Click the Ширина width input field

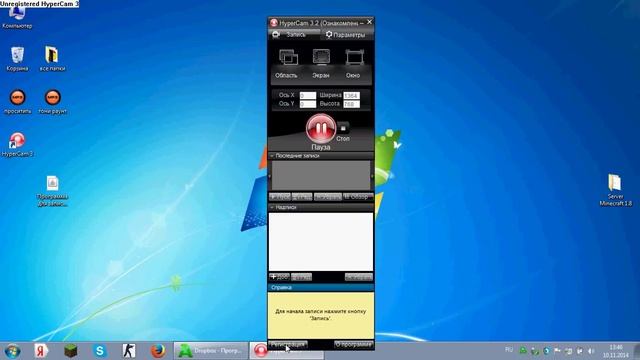351,96
